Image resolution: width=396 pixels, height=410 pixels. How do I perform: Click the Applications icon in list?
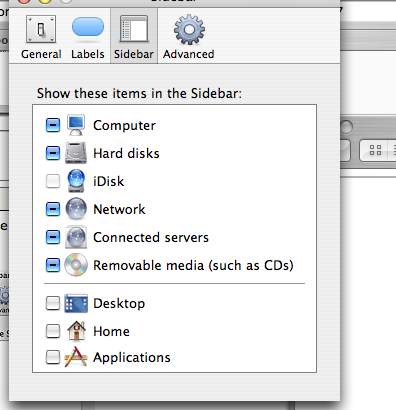pyautogui.click(x=76, y=357)
